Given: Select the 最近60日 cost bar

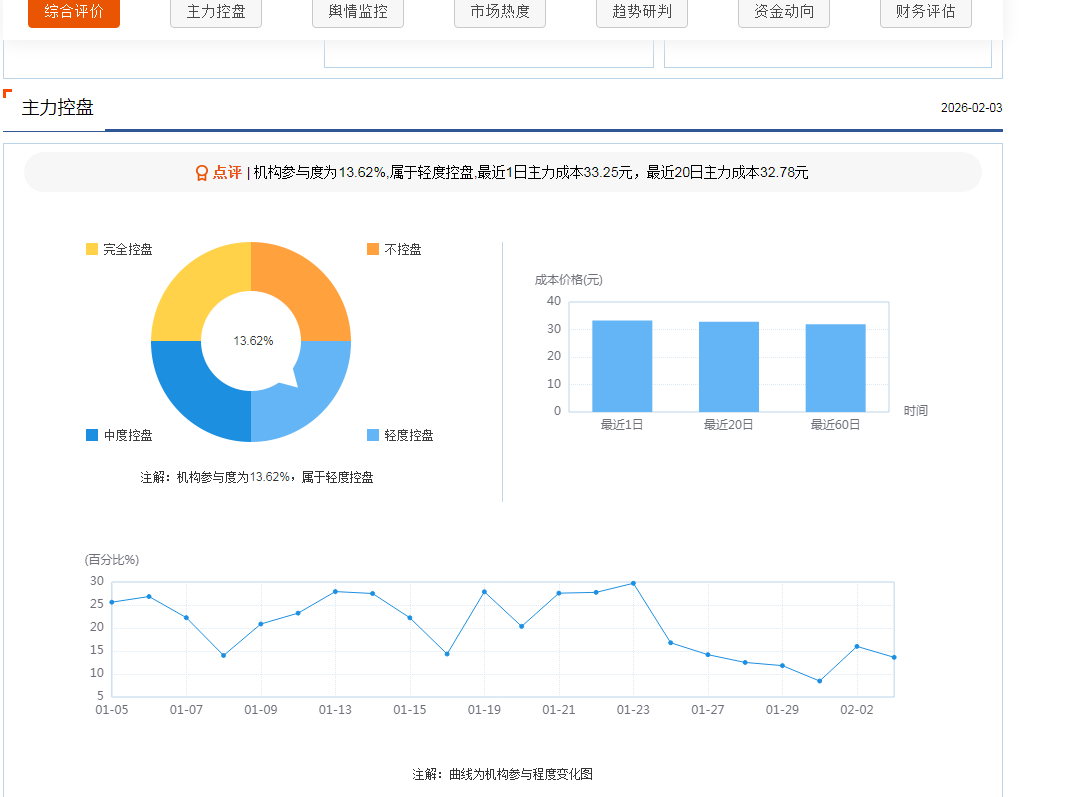Looking at the screenshot, I should point(836,366).
